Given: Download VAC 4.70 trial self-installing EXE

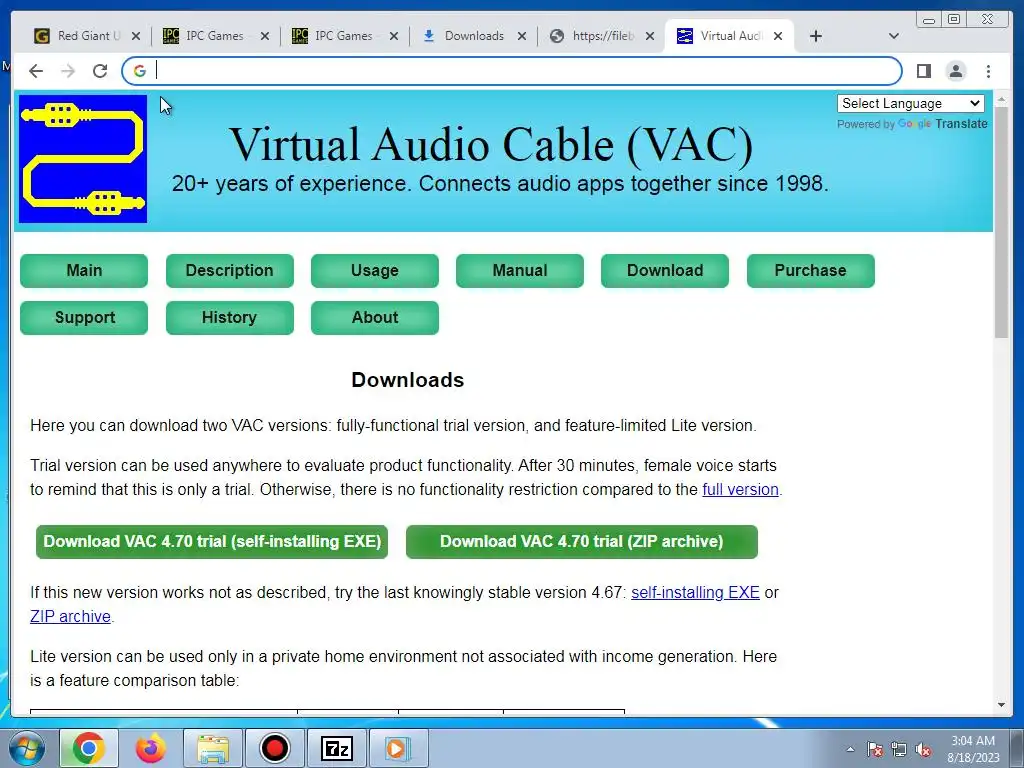Looking at the screenshot, I should [x=212, y=541].
